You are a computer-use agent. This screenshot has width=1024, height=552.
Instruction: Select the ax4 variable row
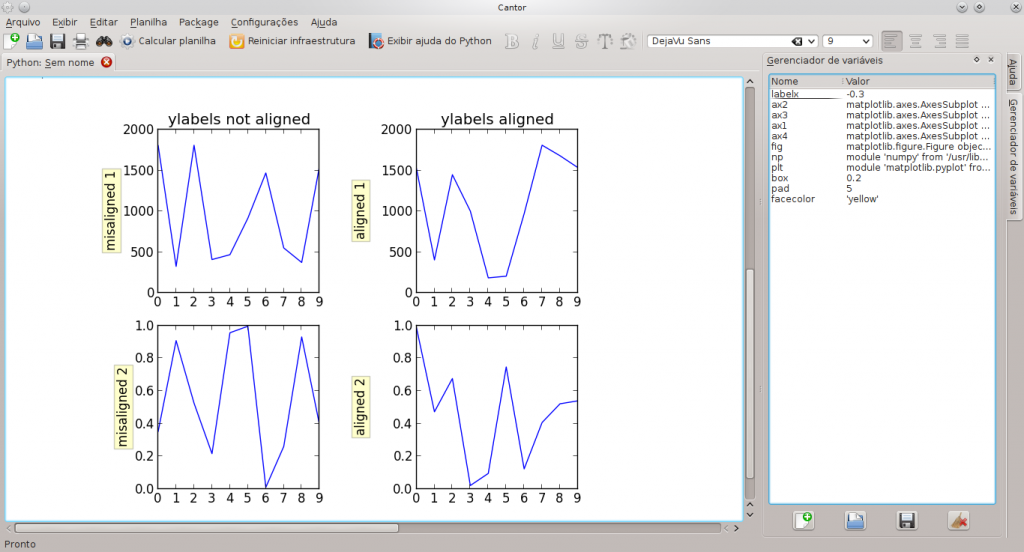coord(882,136)
